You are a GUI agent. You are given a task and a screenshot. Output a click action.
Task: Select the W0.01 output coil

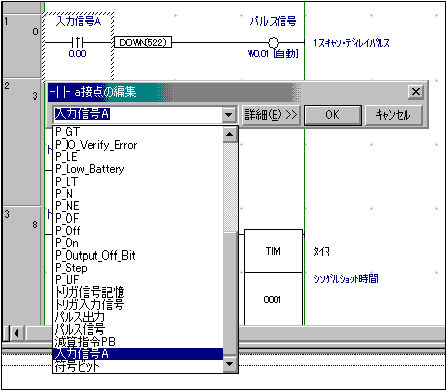click(273, 43)
